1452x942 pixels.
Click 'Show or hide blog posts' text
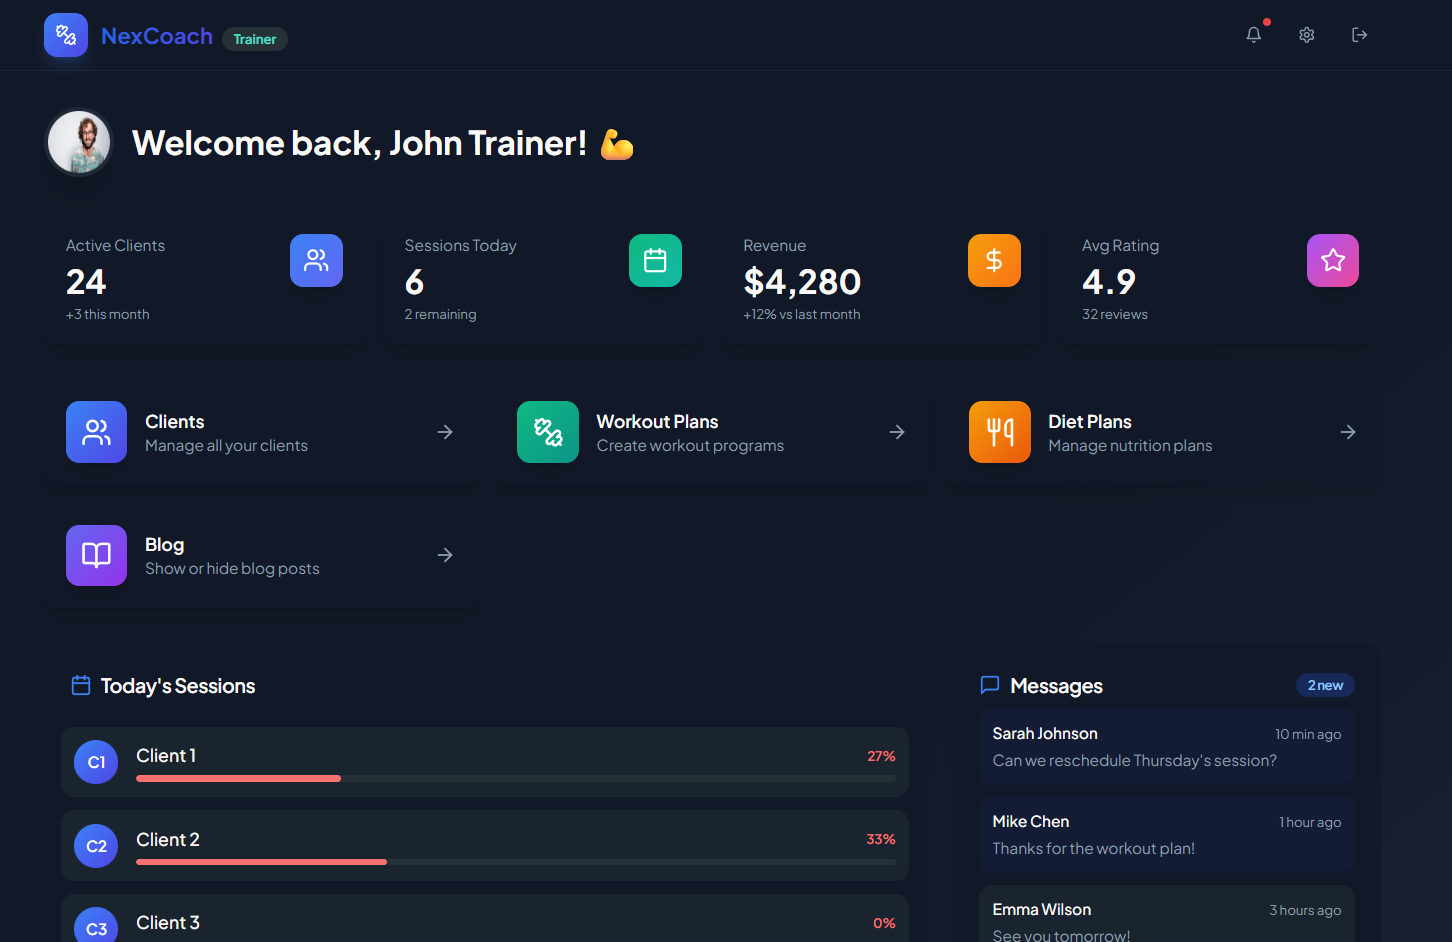tap(232, 569)
